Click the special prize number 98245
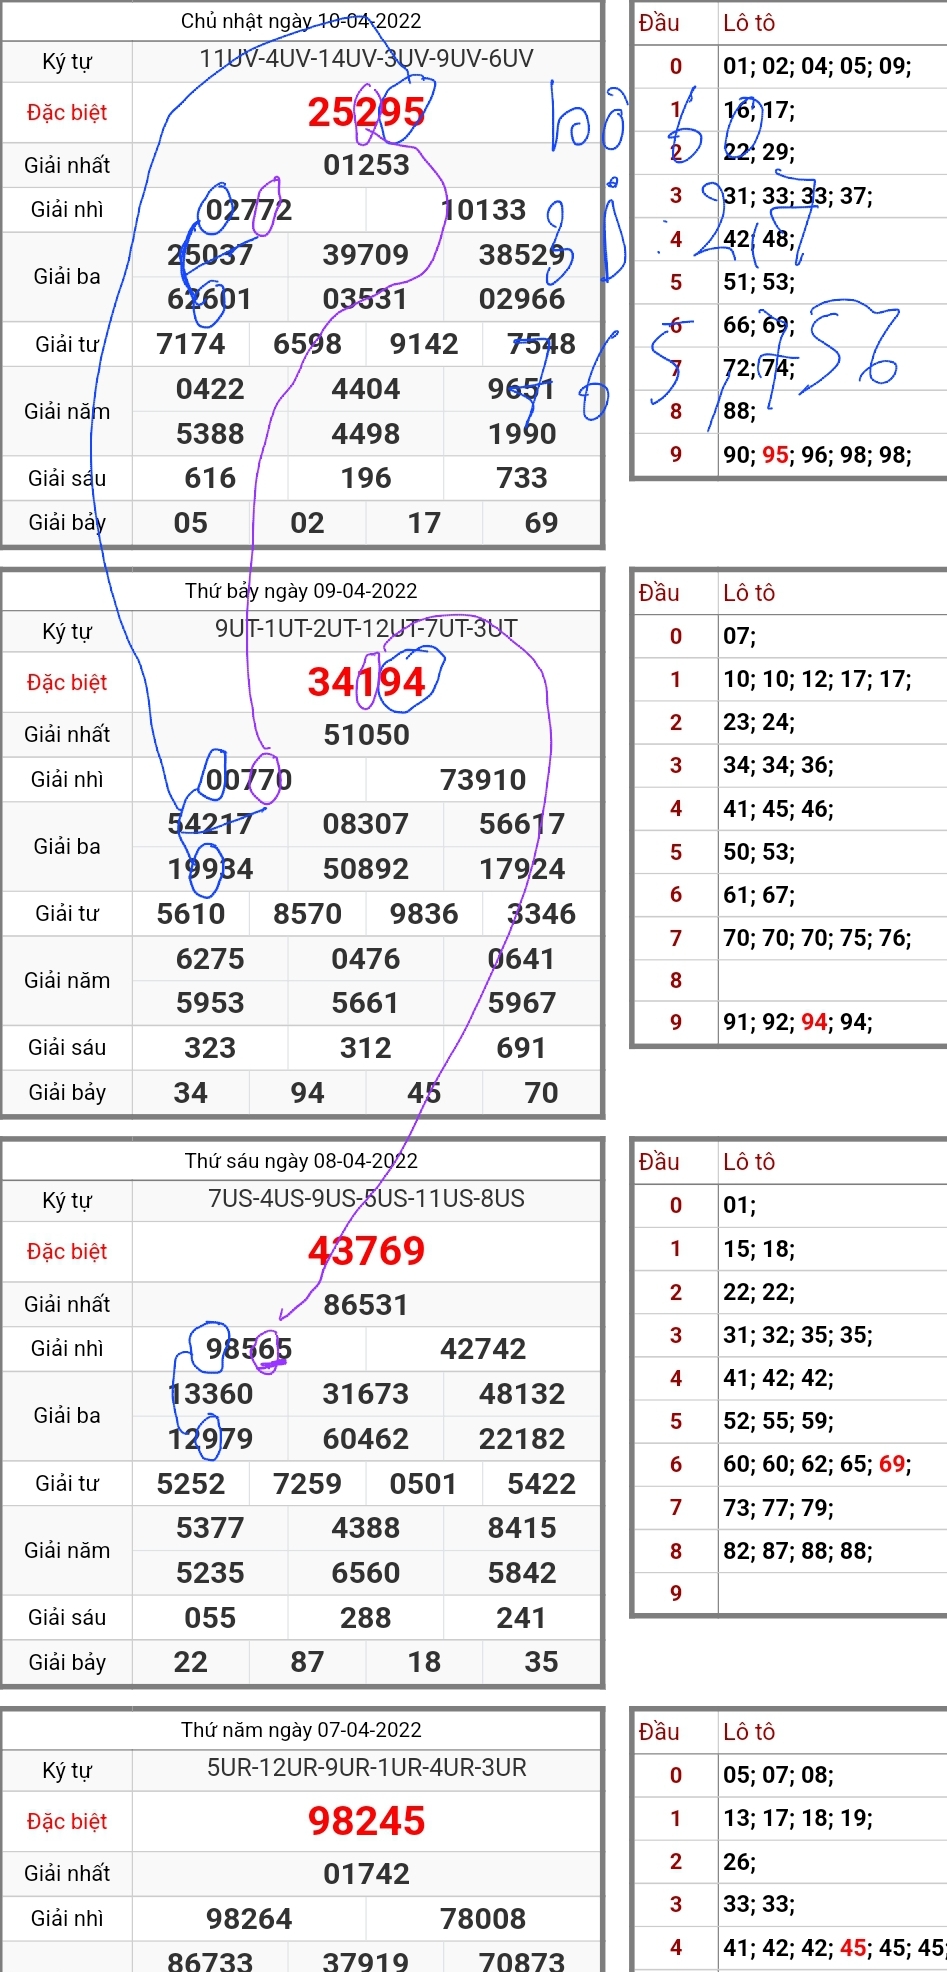Viewport: 947px width, 1972px height. pos(367,1821)
